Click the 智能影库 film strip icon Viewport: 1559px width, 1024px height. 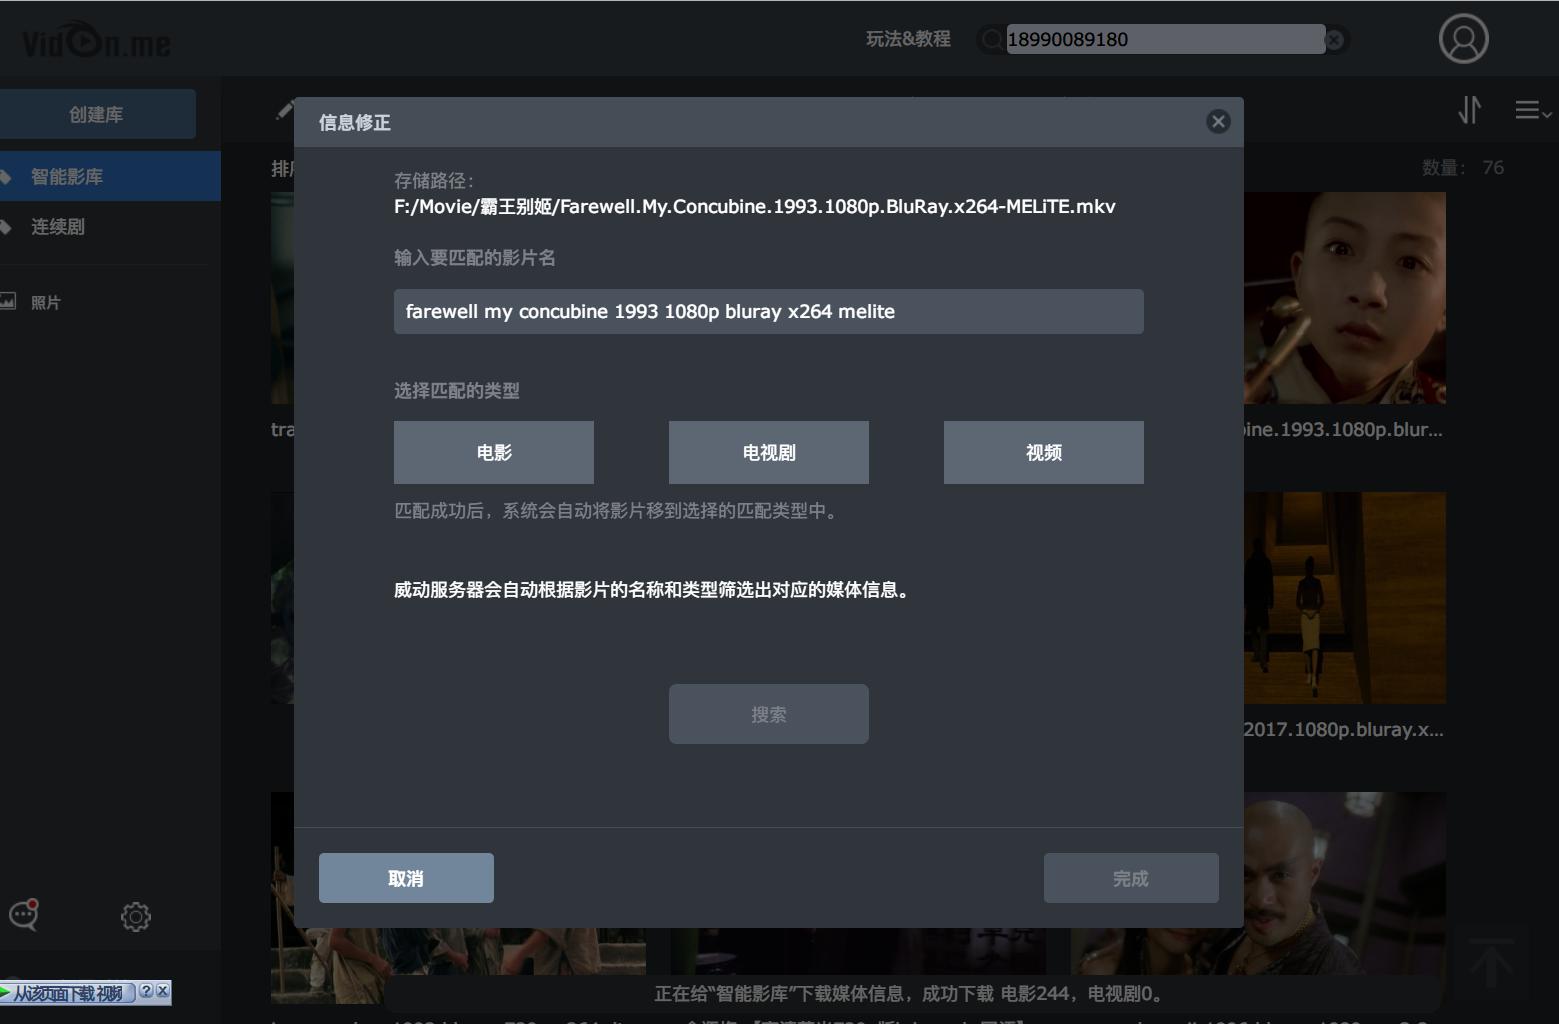(x=9, y=175)
